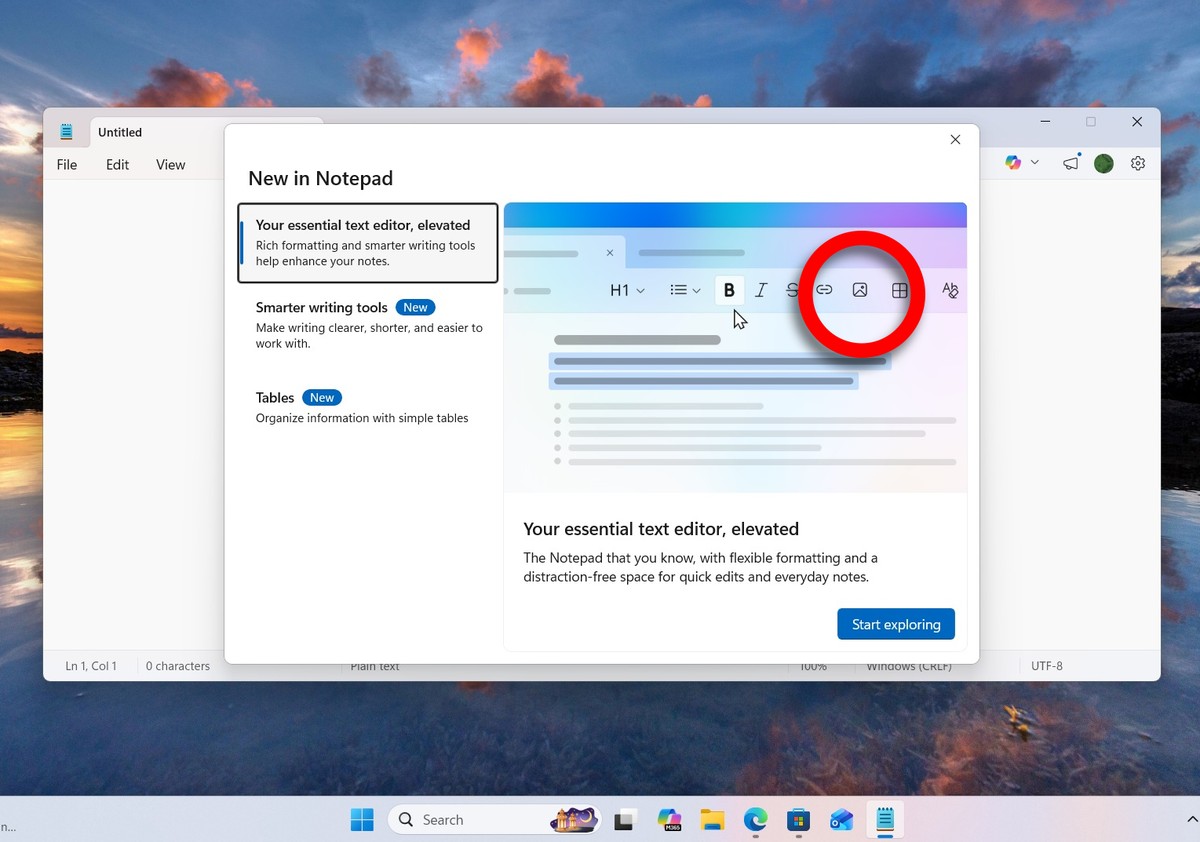Click the strikethrough icon in the toolbar
Screen dimensions: 1200x842
(x=793, y=289)
